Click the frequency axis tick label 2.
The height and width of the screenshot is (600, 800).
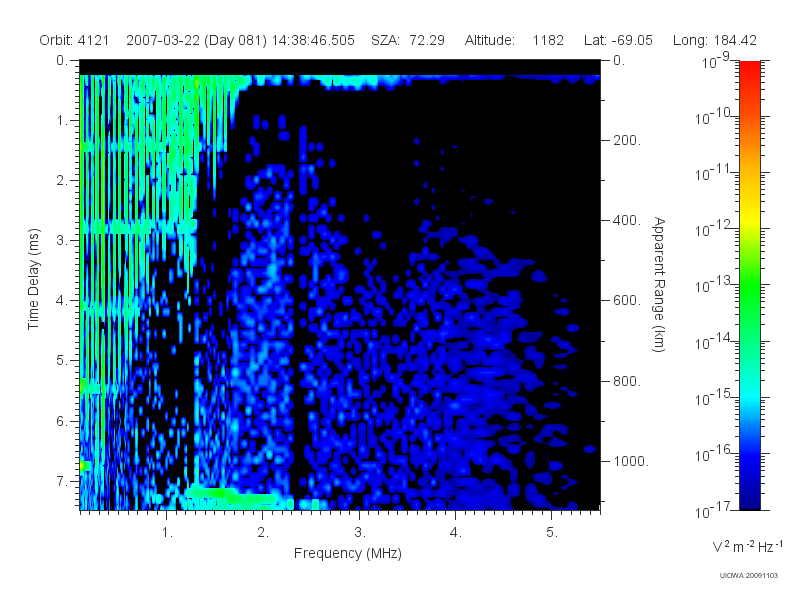tap(263, 533)
